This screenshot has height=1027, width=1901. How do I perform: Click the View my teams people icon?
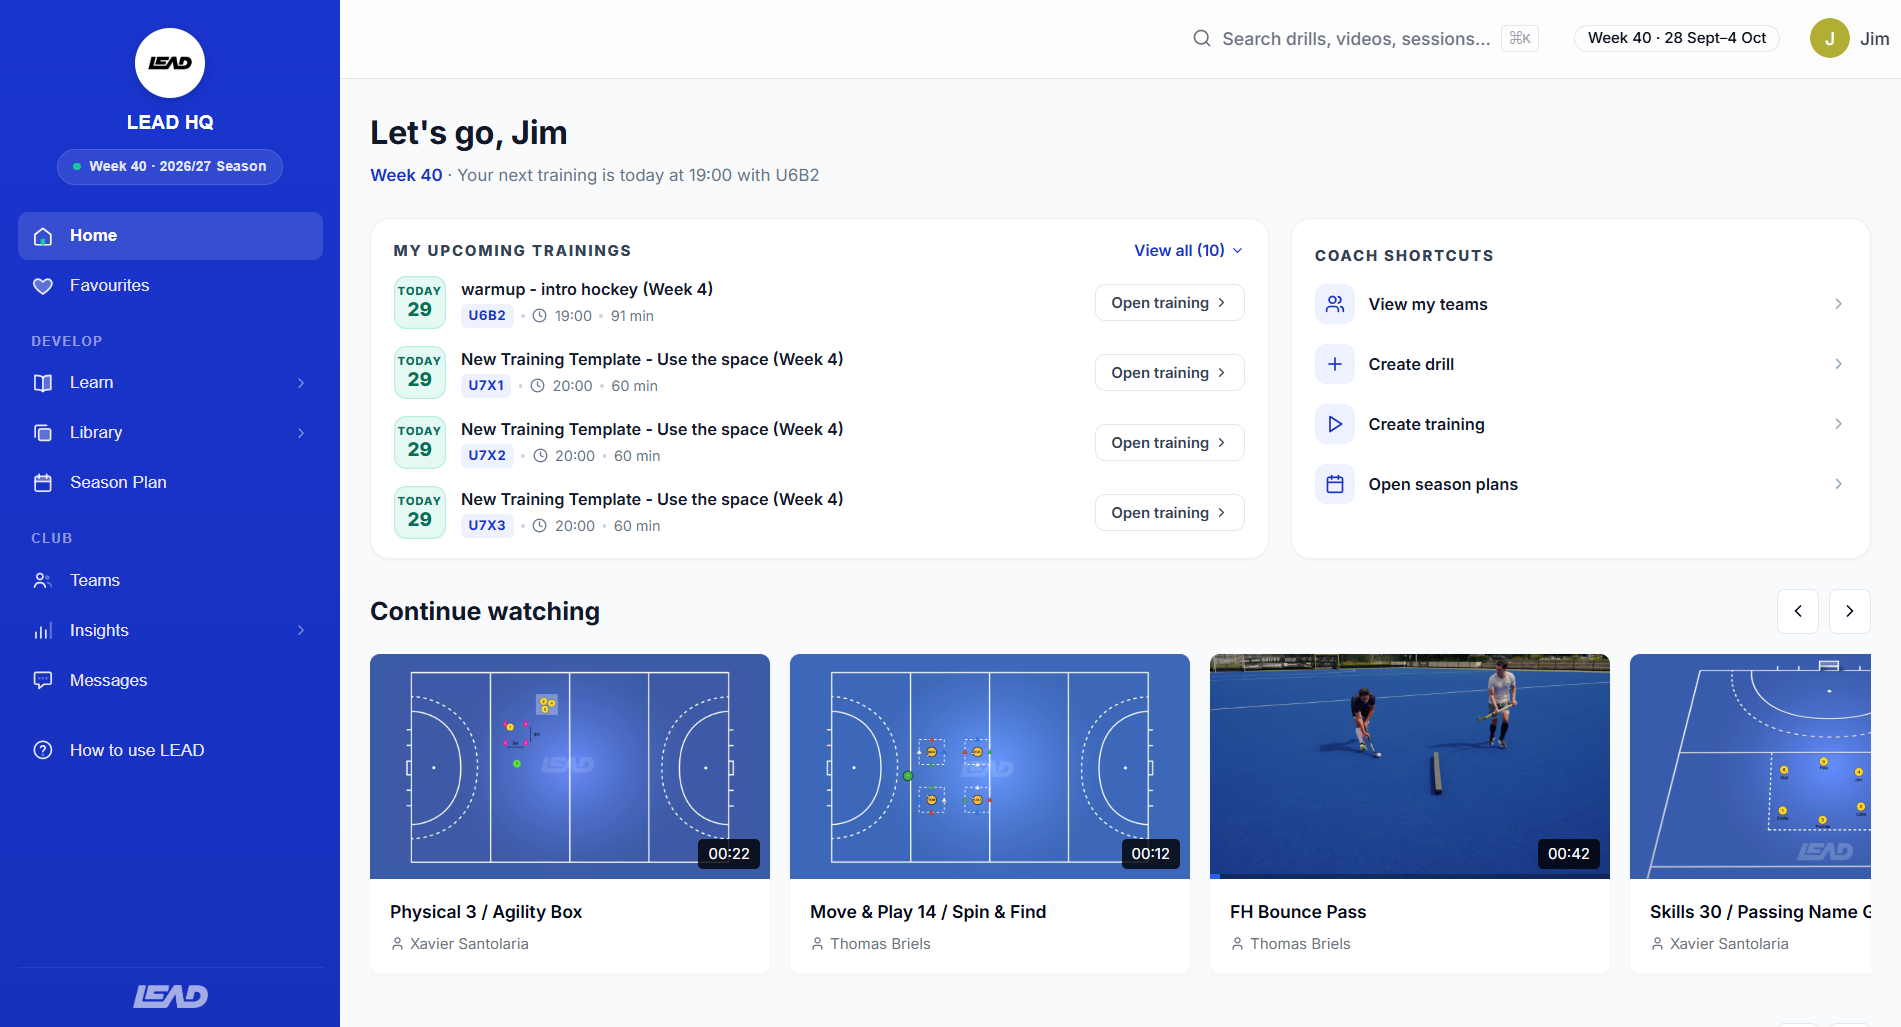[1335, 304]
